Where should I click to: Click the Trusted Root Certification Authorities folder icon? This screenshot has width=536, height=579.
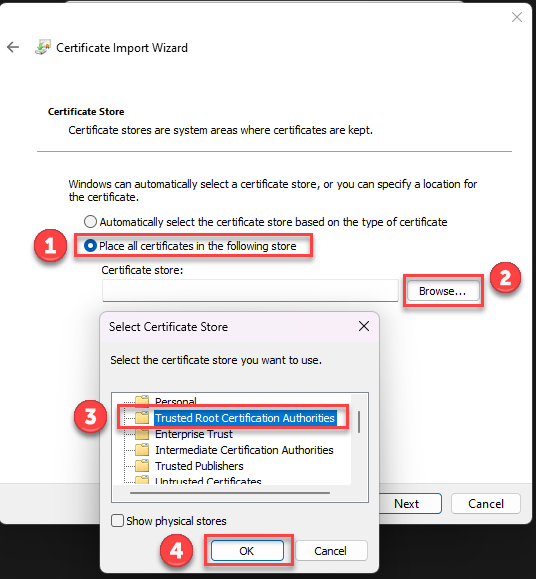142,418
